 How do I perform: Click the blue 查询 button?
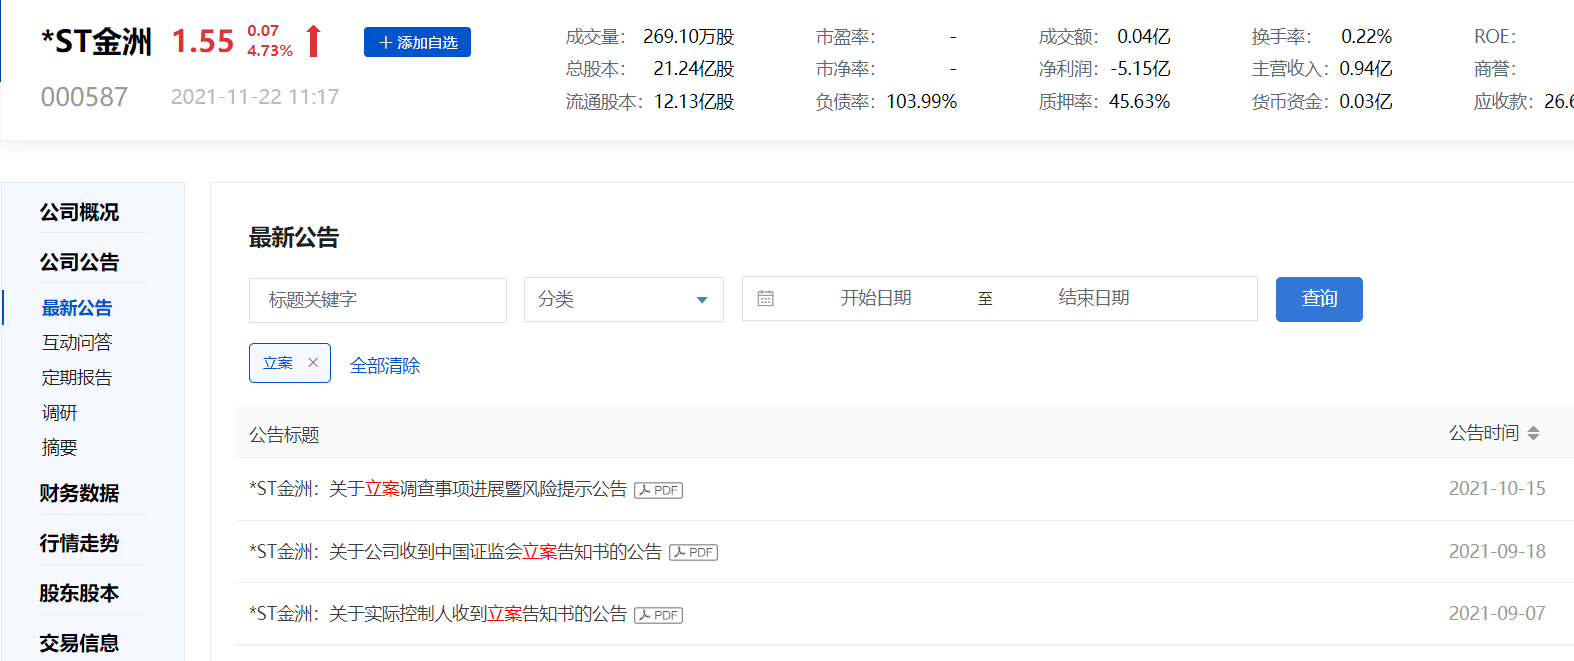click(x=1319, y=299)
